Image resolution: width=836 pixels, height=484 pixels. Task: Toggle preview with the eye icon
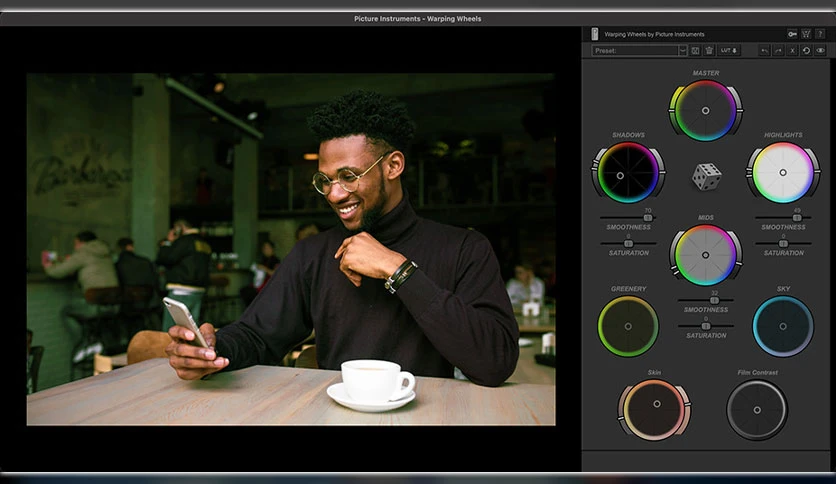(x=820, y=51)
